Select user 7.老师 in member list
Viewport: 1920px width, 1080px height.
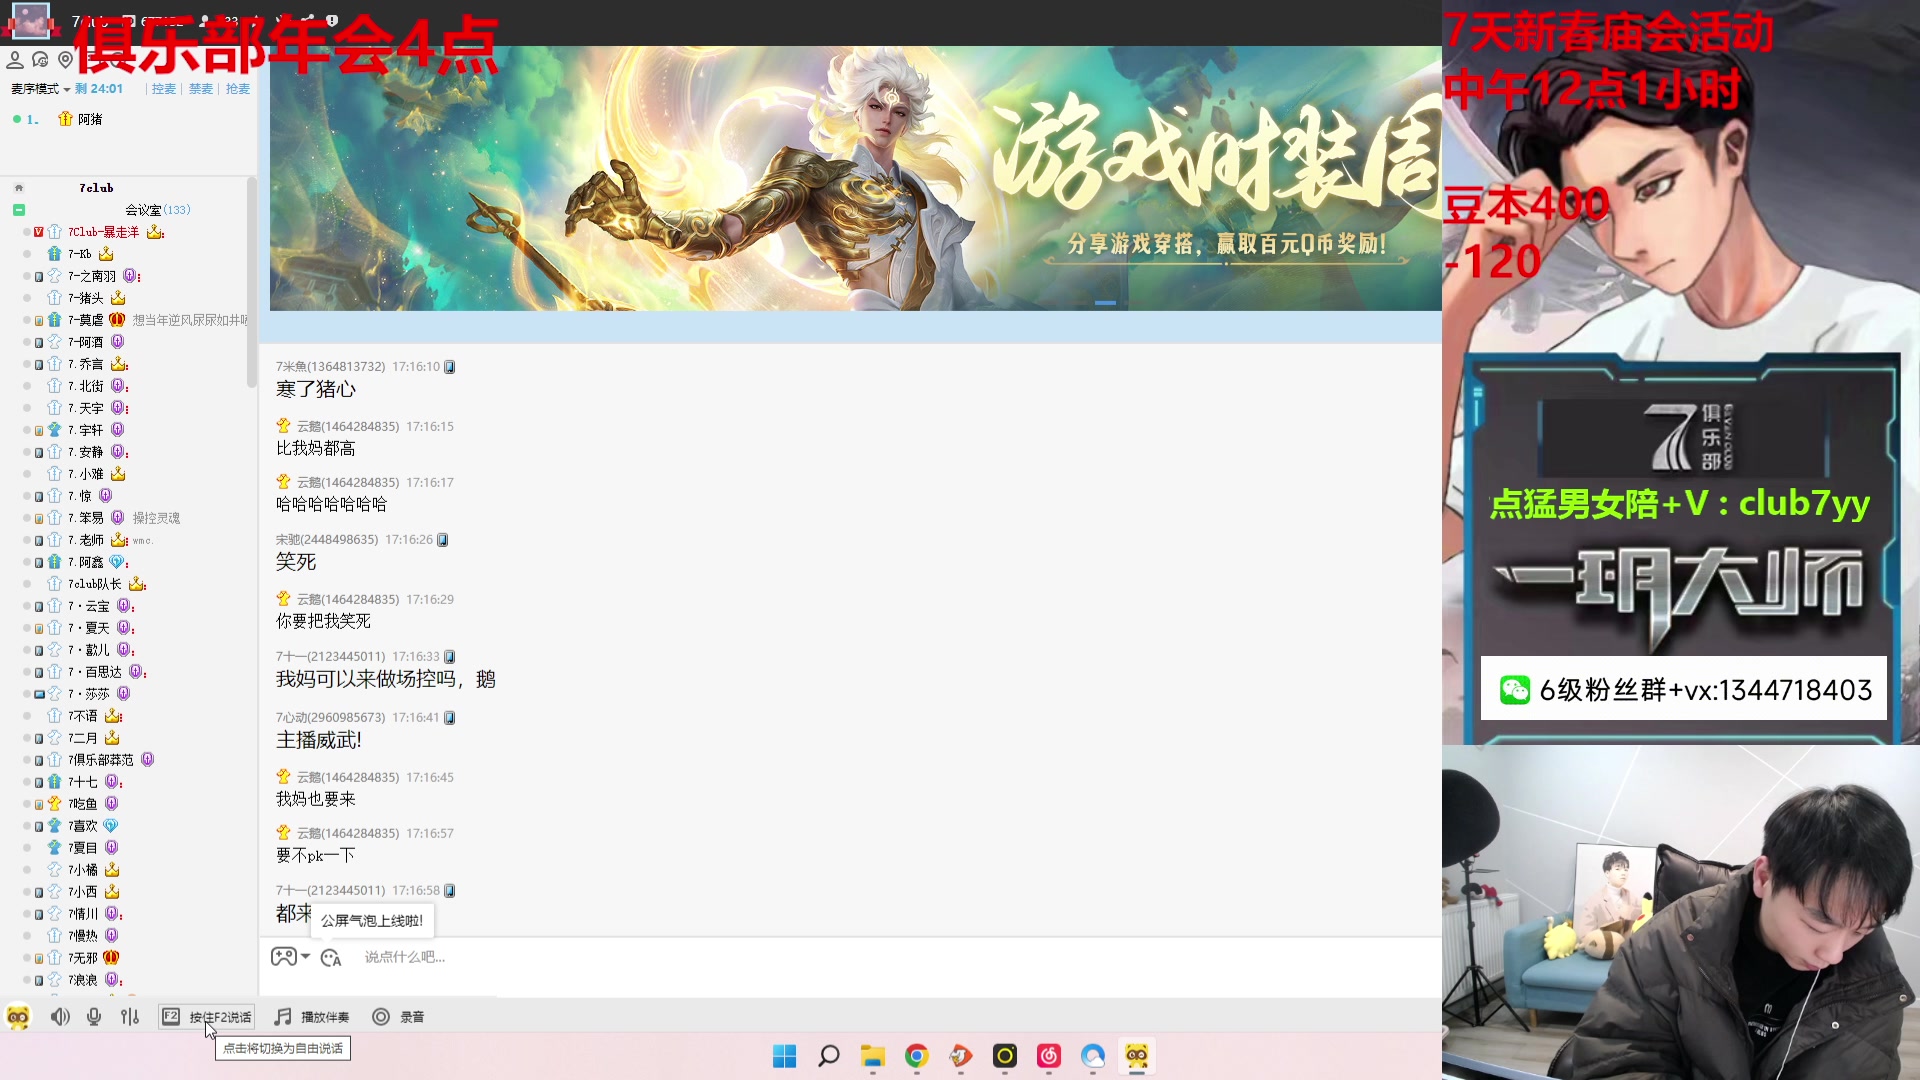coord(86,540)
